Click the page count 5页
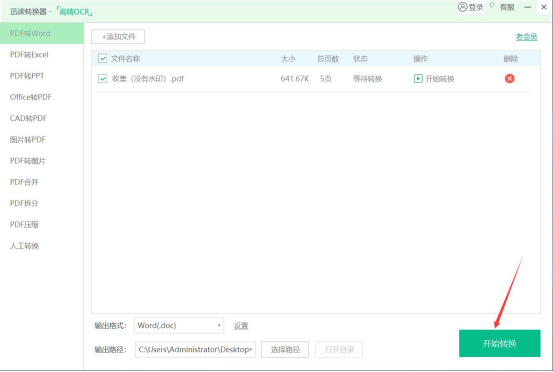The height and width of the screenshot is (372, 553). (x=326, y=79)
